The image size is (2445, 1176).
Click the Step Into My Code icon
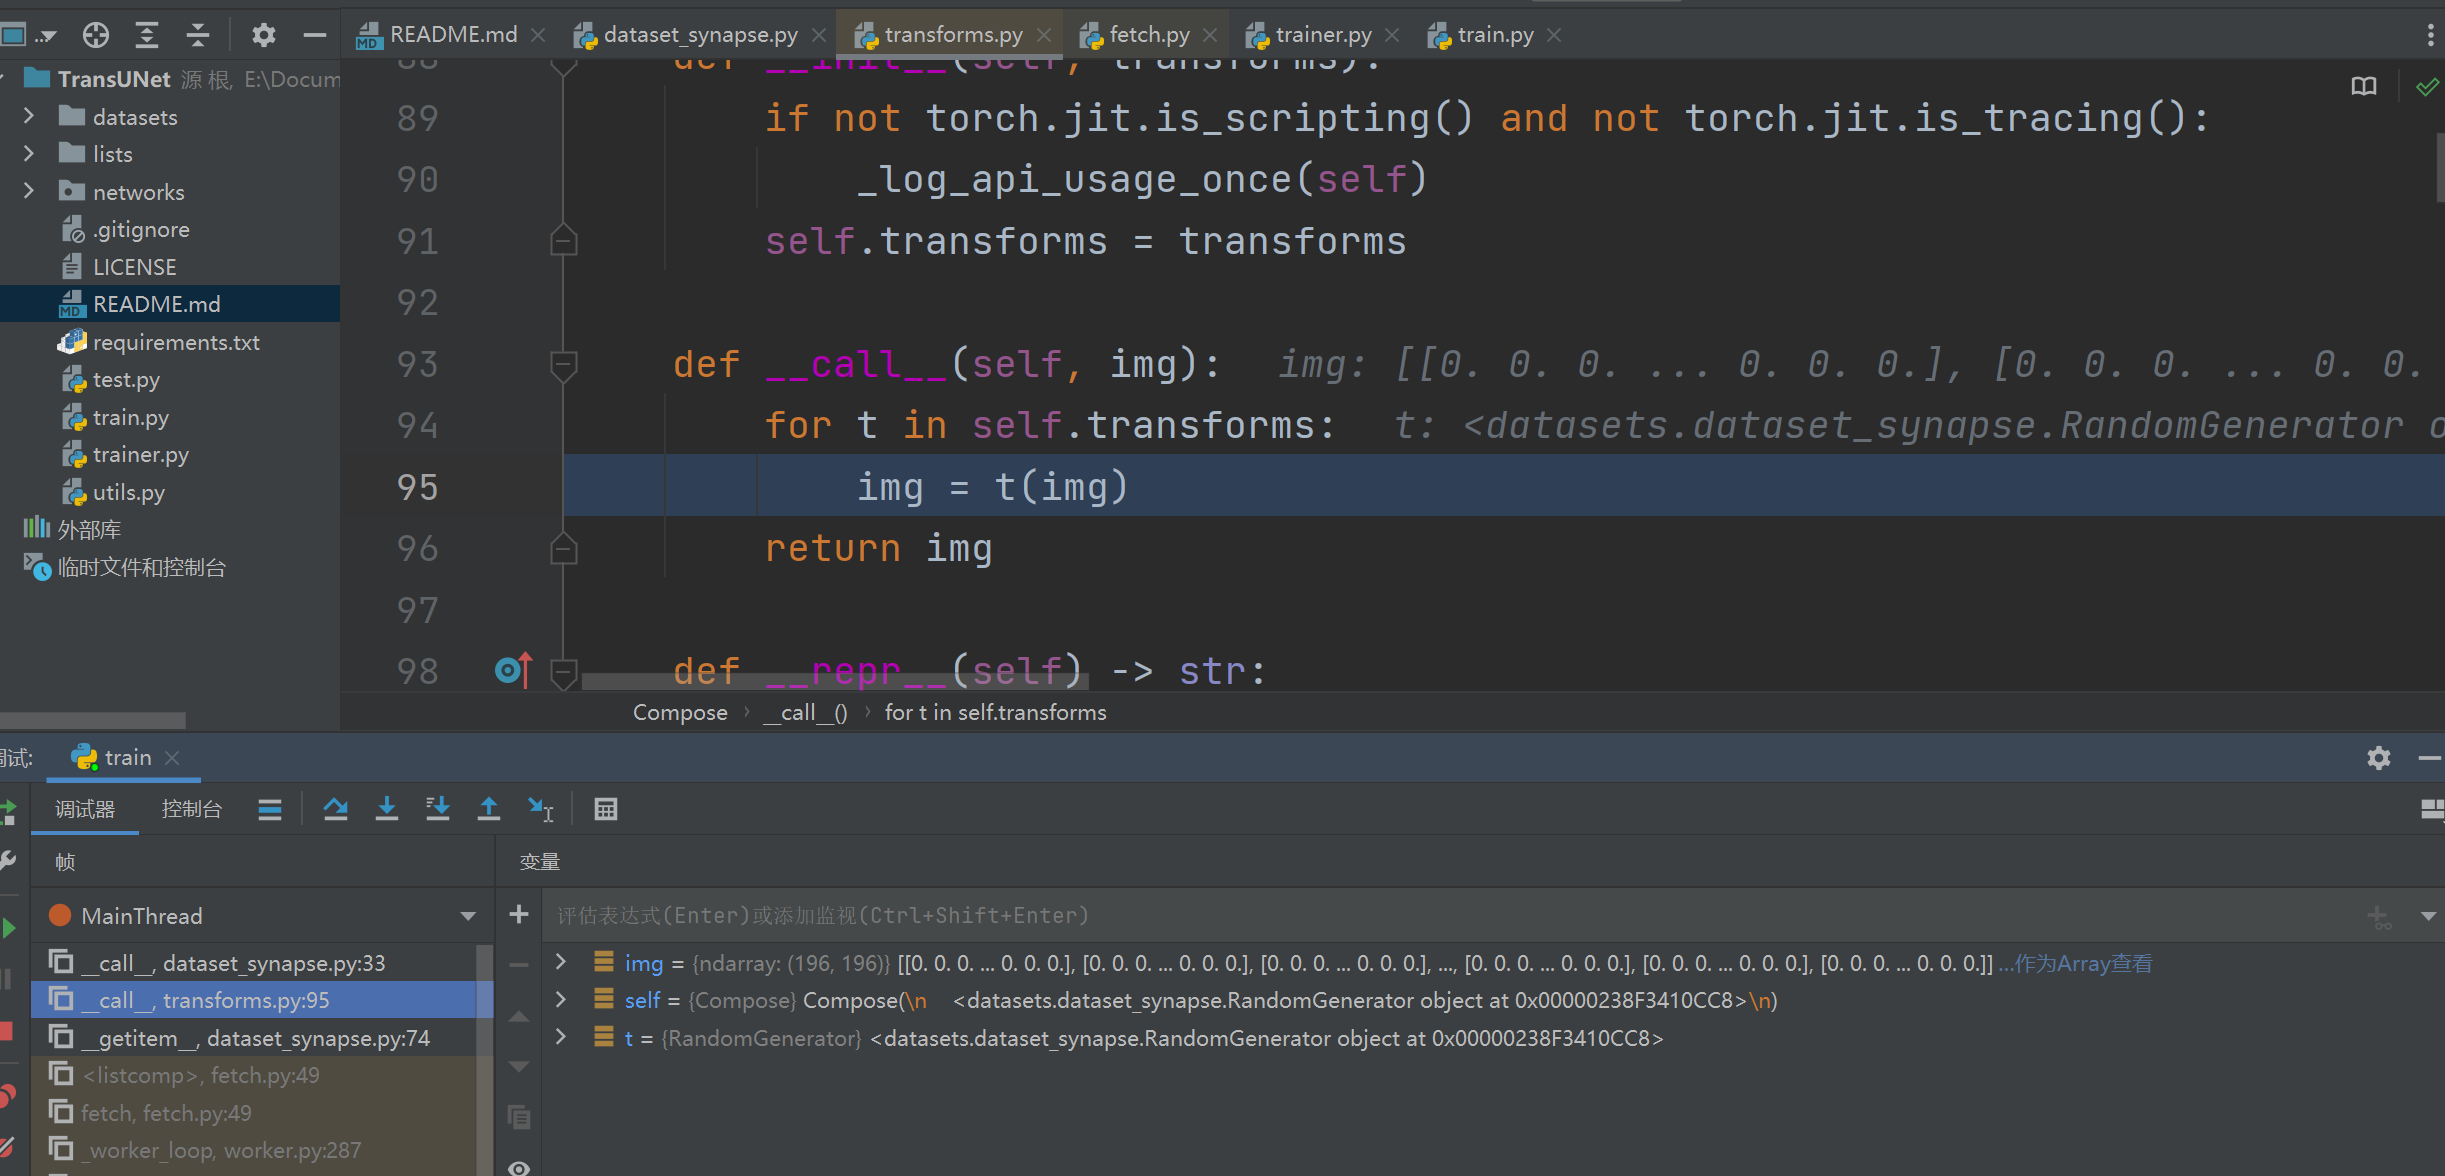click(437, 809)
